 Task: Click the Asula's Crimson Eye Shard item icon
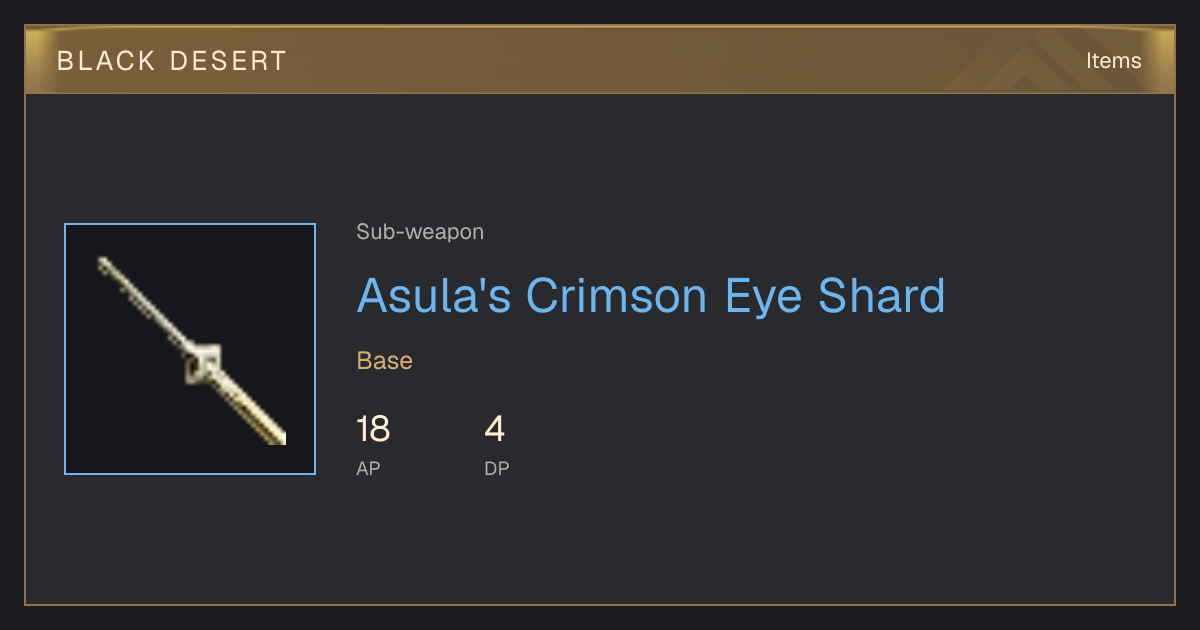190,349
